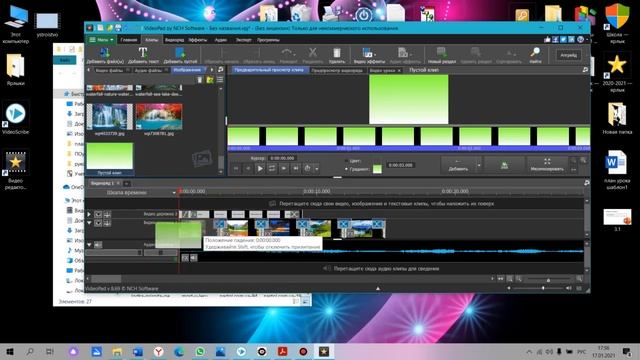Screen dimensions: 640x360
Task: Select the Color radio option
Action: click(347, 161)
